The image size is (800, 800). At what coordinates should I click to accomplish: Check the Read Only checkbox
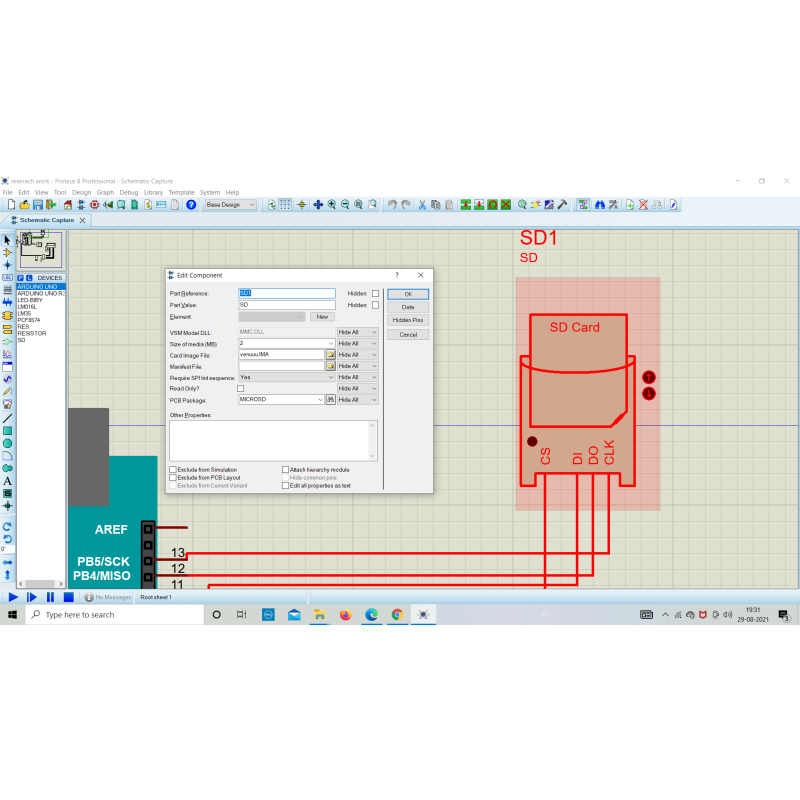click(x=240, y=388)
